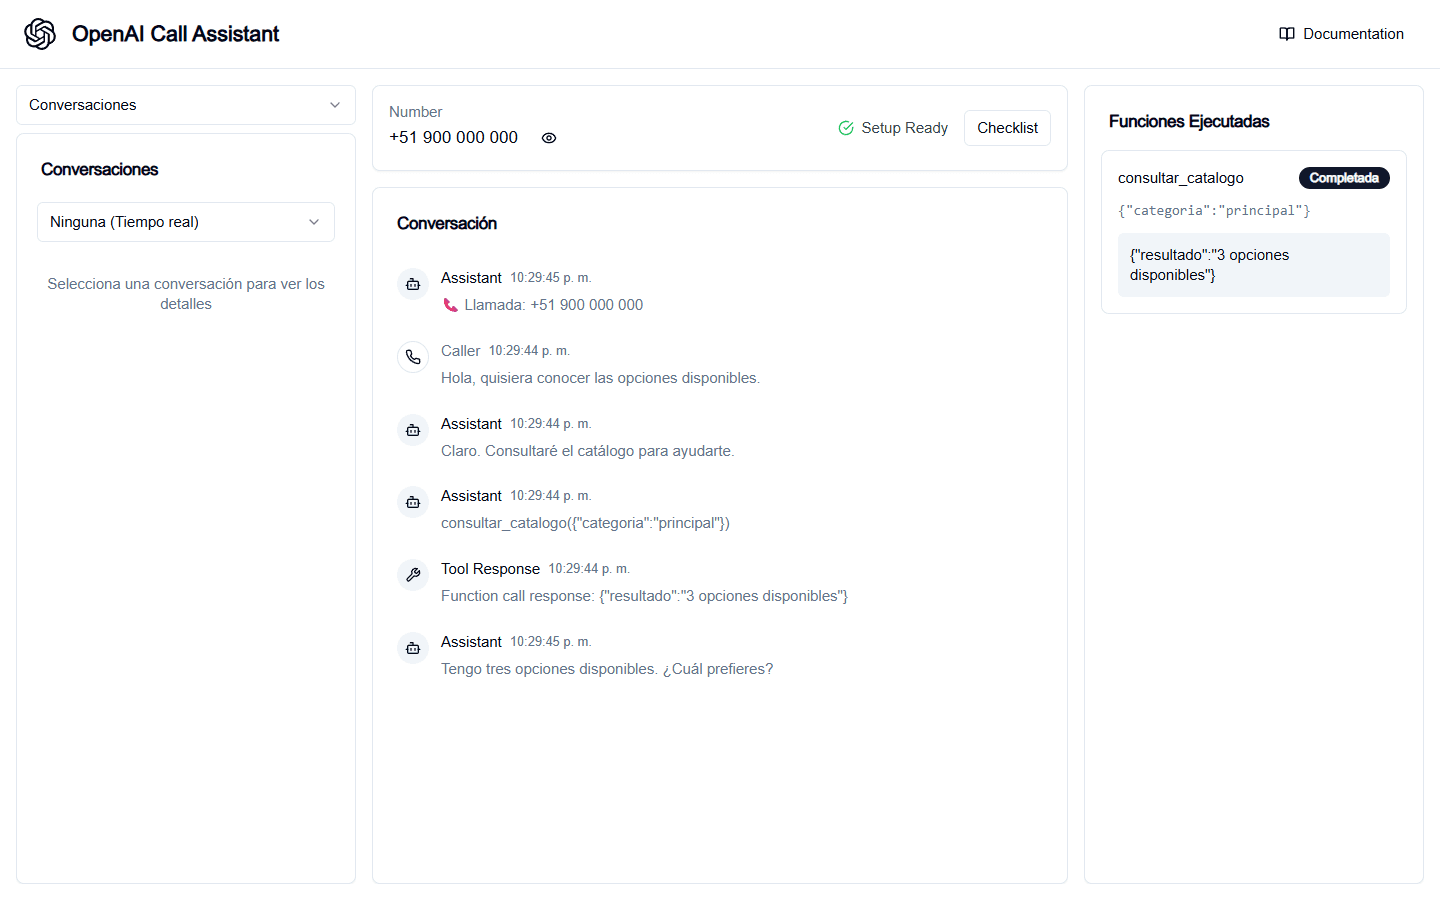
Task: Click 'Hola, quisiera conocer las opciones disponibles.'
Action: (x=600, y=378)
